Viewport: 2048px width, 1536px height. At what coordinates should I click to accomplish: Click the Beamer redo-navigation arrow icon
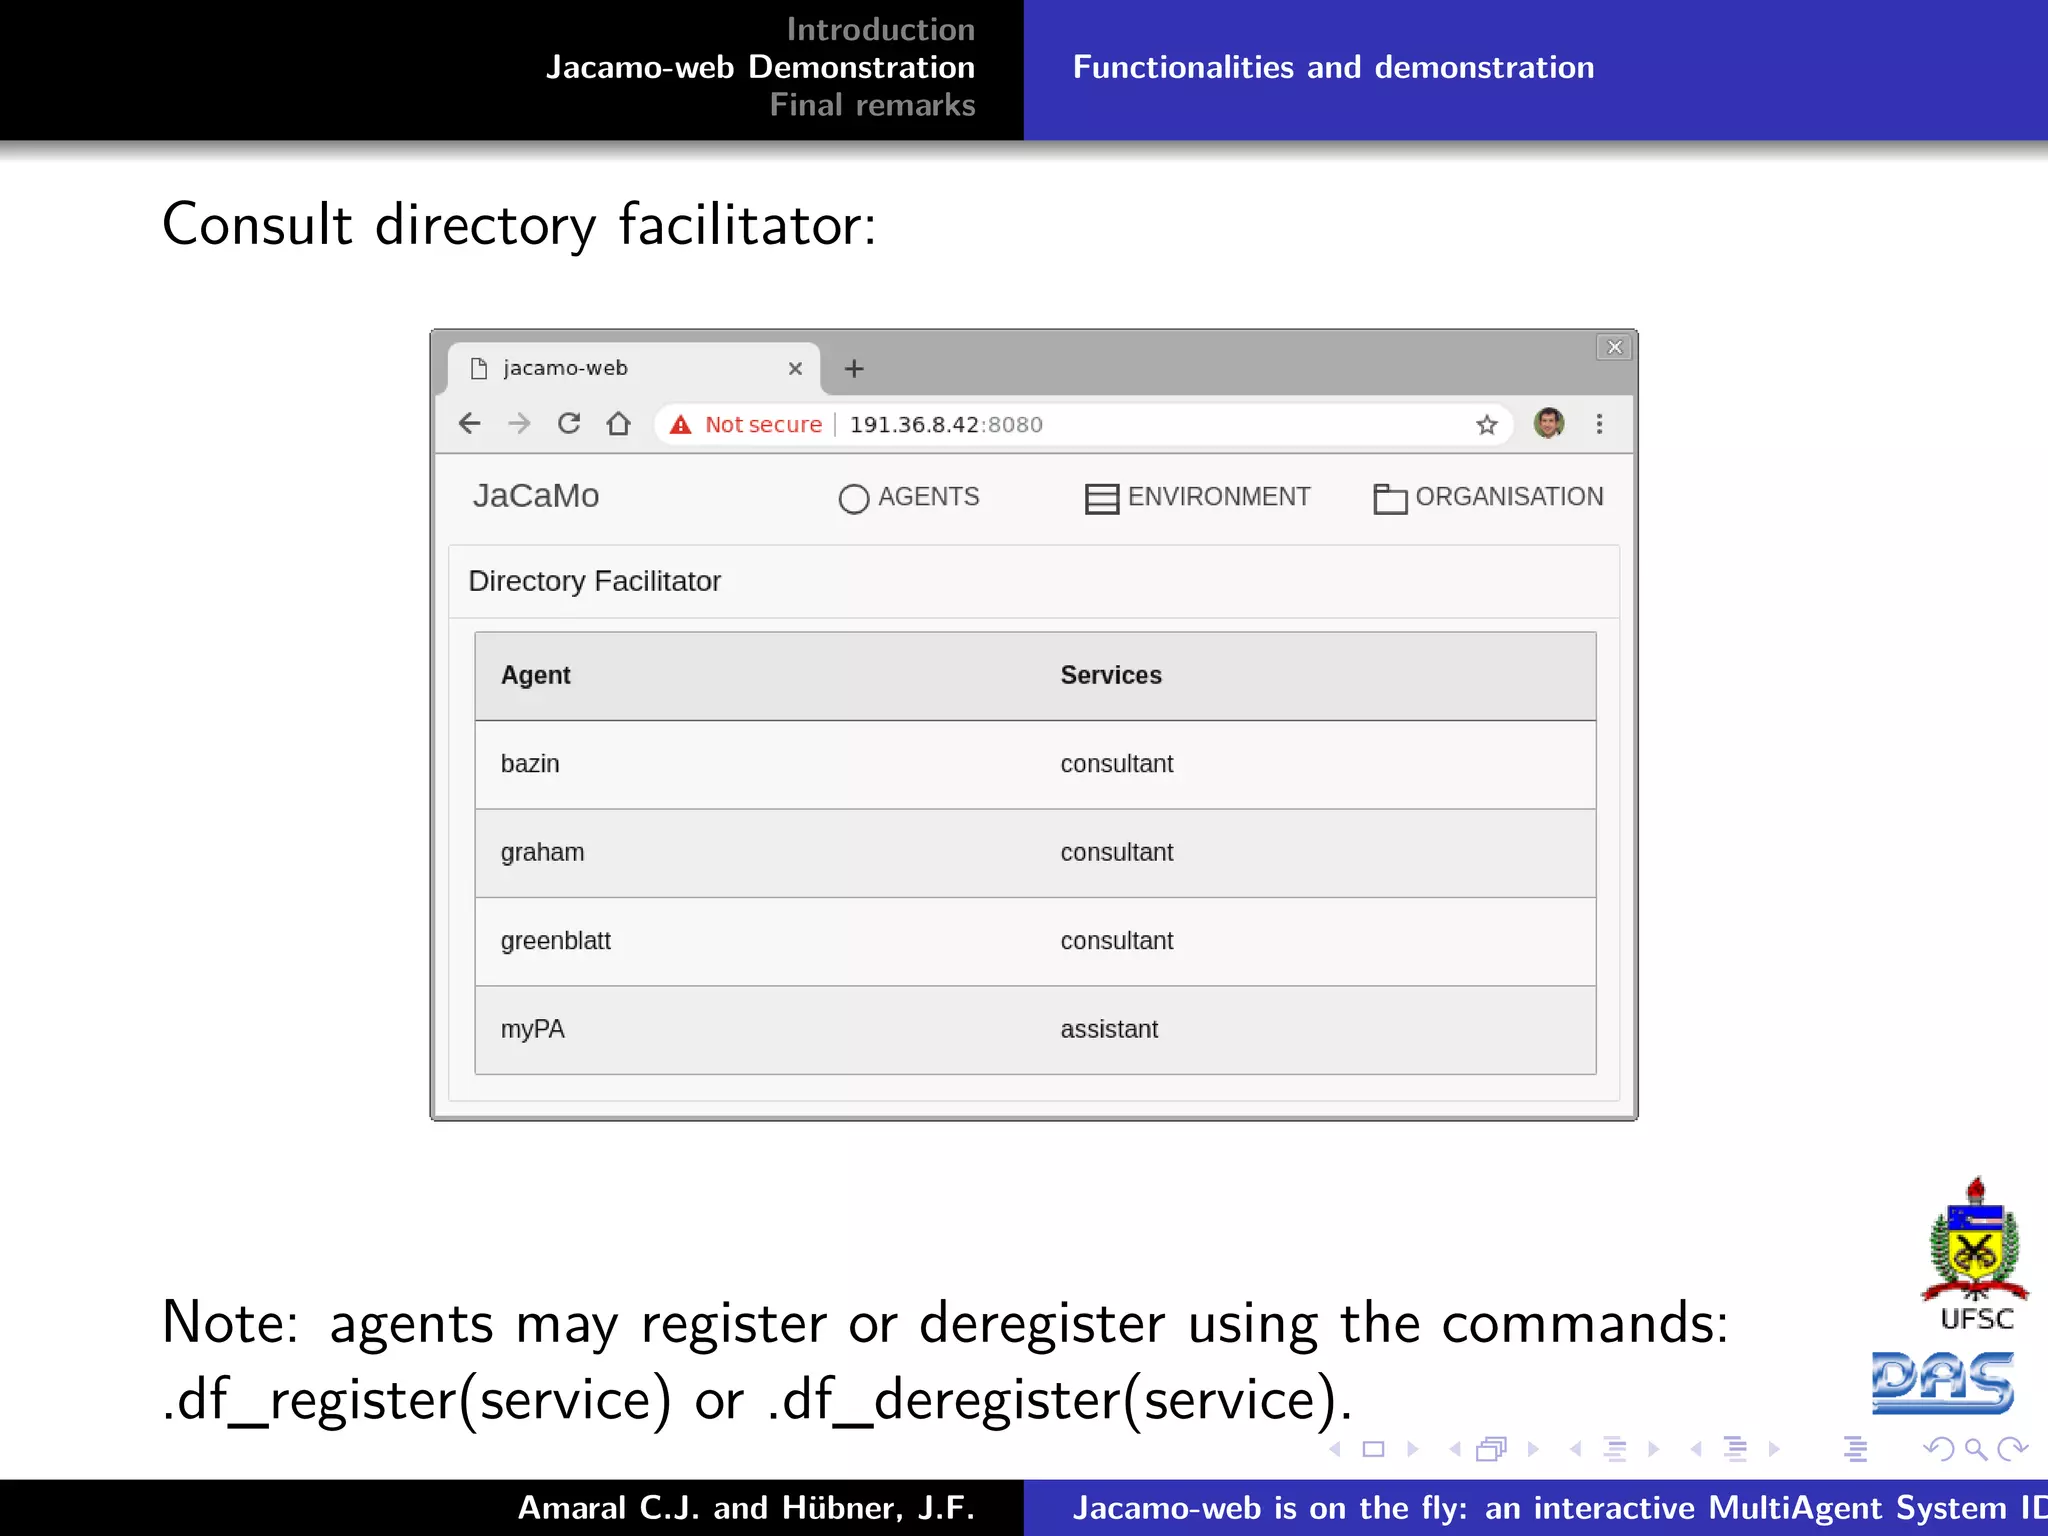tap(2012, 1449)
